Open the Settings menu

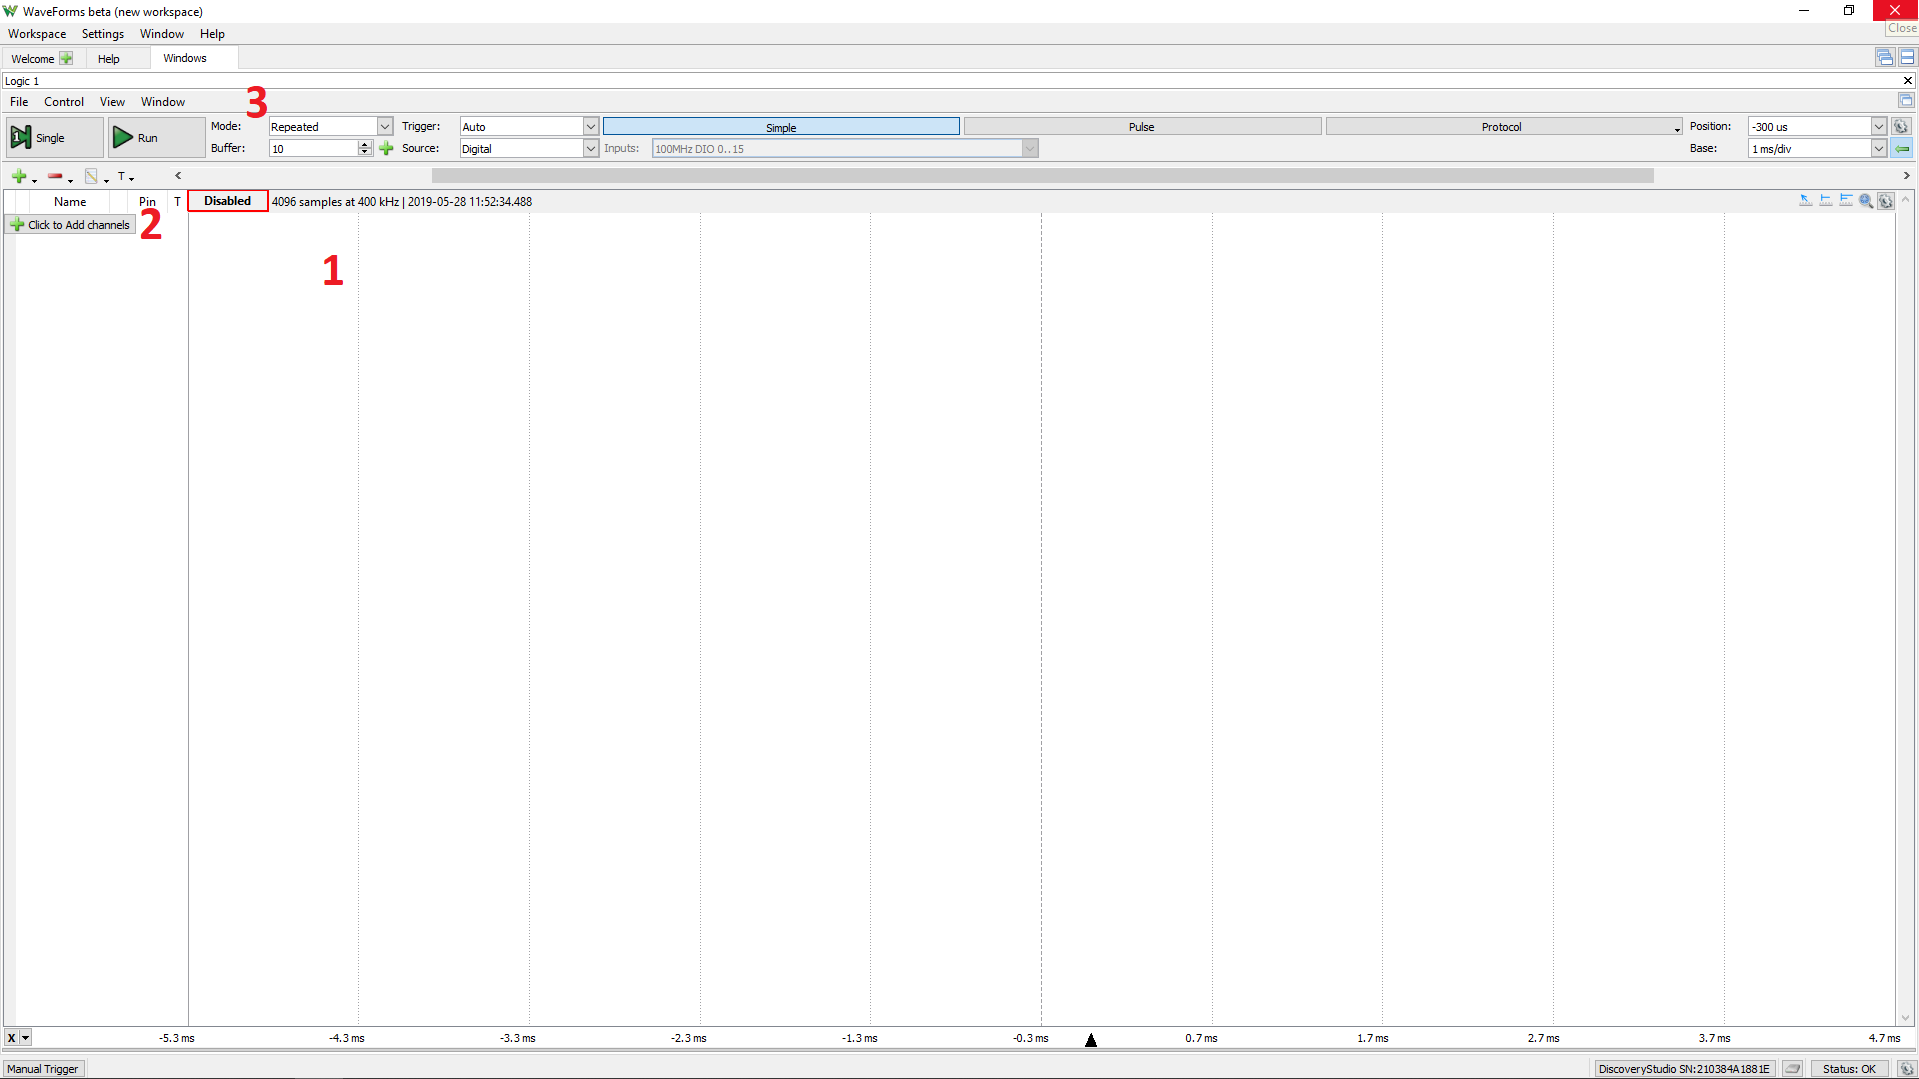(x=103, y=34)
